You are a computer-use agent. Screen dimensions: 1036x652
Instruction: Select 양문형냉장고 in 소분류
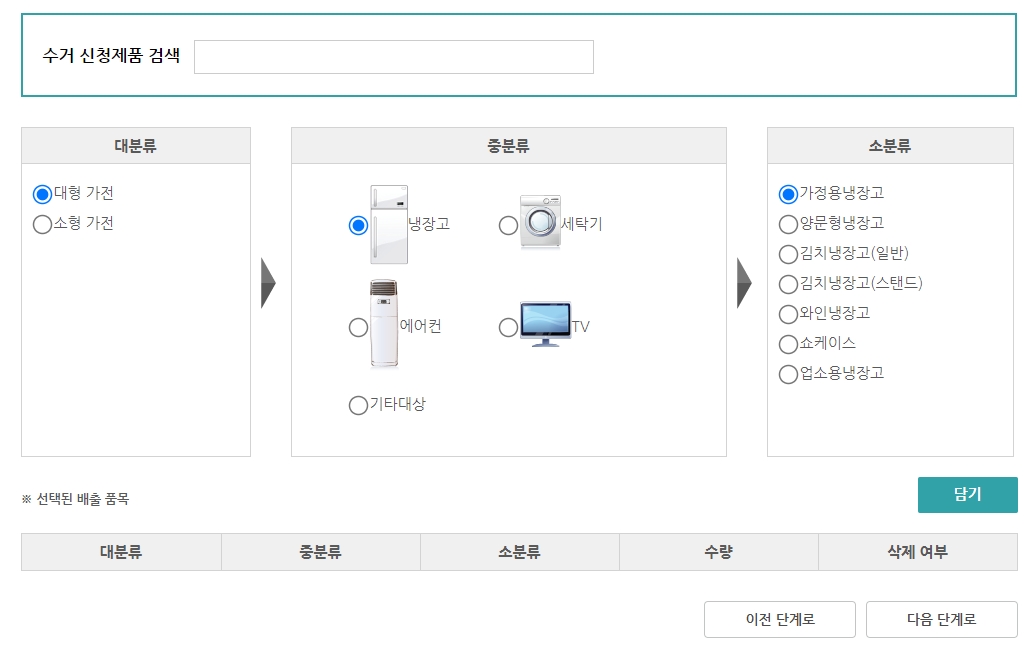coord(787,224)
